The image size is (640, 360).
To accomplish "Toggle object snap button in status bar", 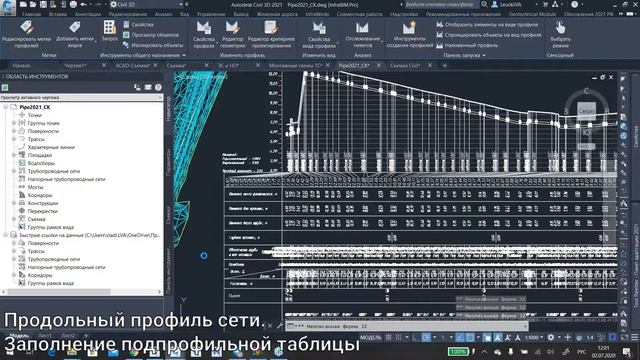I will pyautogui.click(x=470, y=337).
